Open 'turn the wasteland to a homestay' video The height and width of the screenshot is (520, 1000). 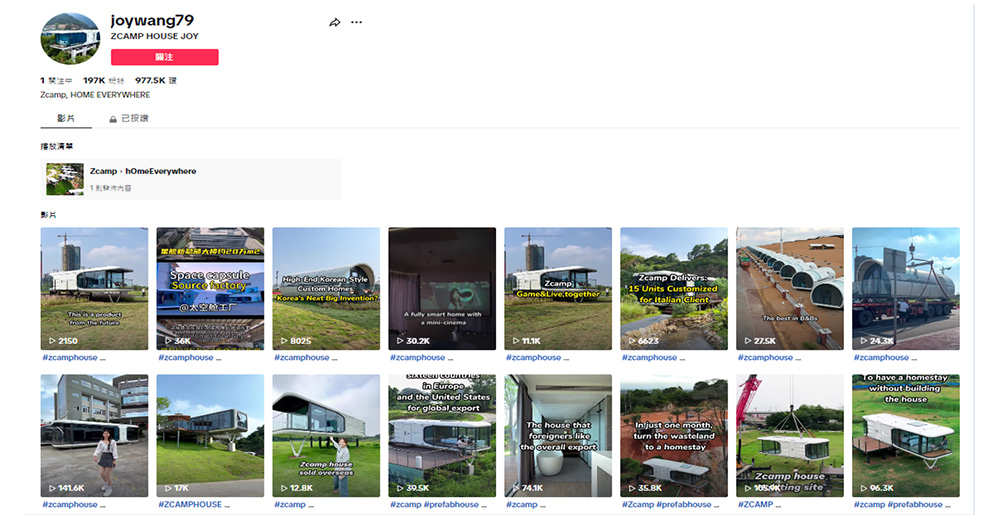pos(674,436)
